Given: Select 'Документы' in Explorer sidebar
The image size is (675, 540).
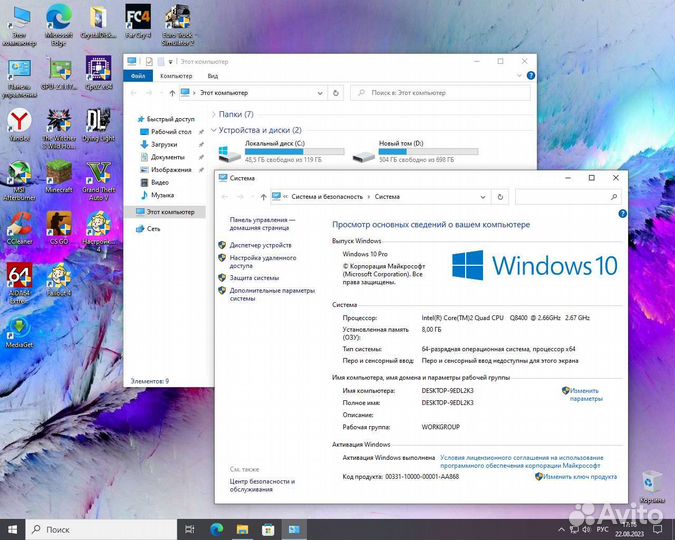Looking at the screenshot, I should pyautogui.click(x=162, y=157).
